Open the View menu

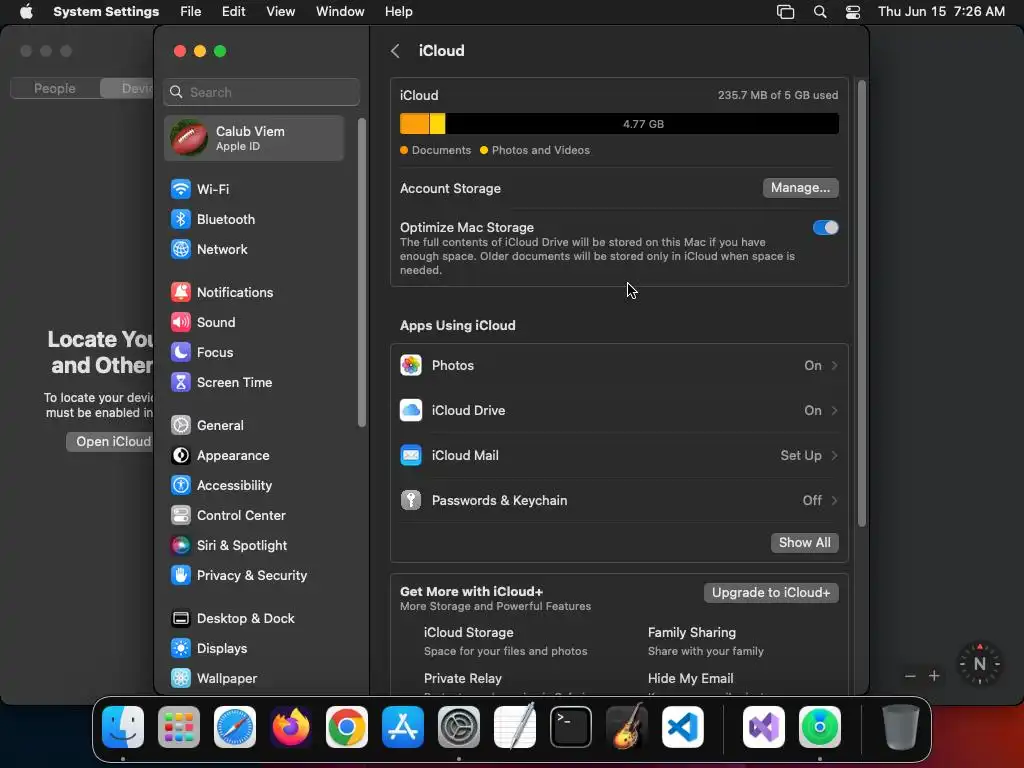[x=281, y=12]
